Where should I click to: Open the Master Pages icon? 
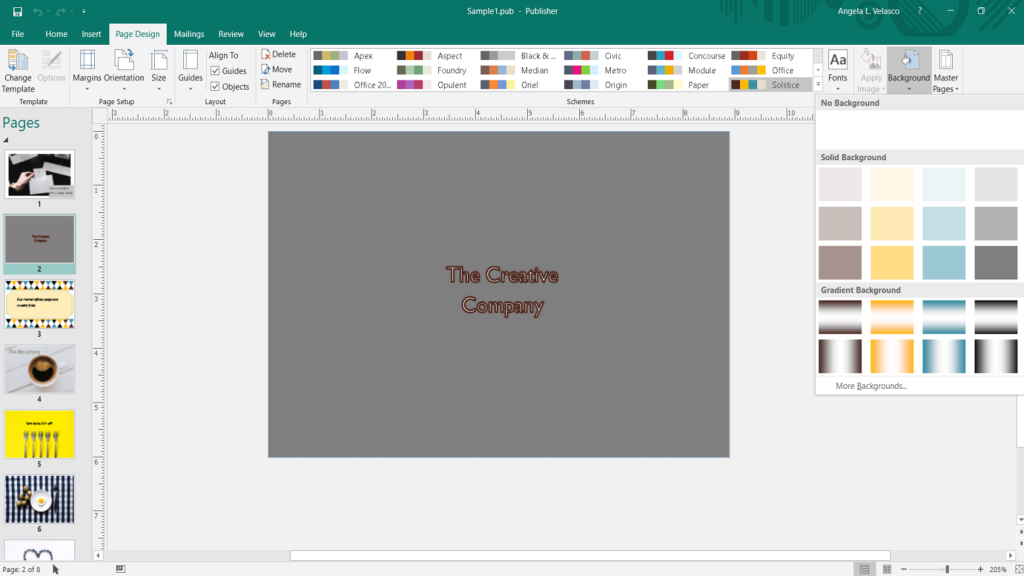(948, 68)
